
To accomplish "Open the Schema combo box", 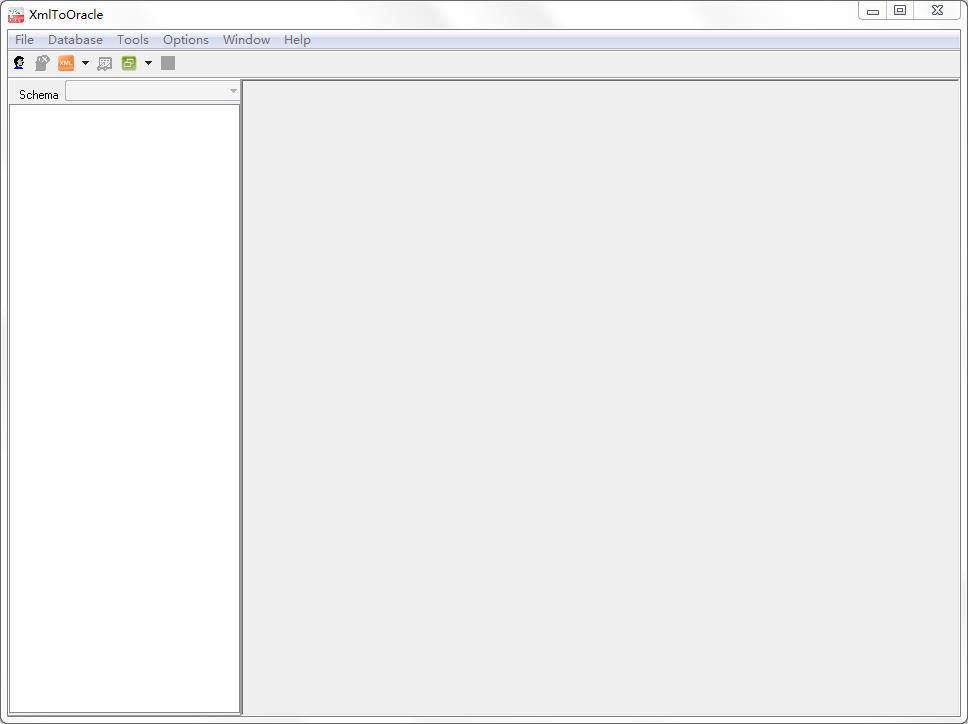I will pyautogui.click(x=152, y=92).
